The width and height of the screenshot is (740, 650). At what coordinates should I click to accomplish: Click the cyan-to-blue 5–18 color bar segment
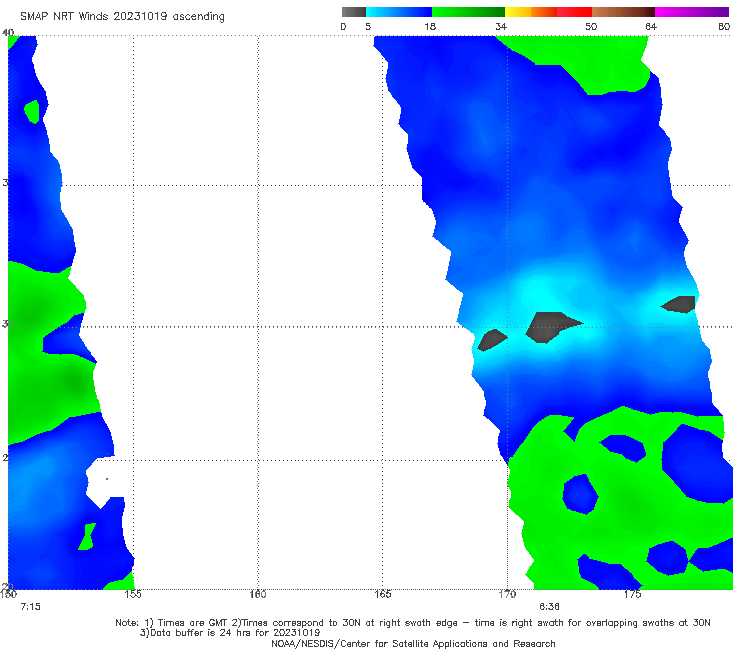click(x=399, y=12)
